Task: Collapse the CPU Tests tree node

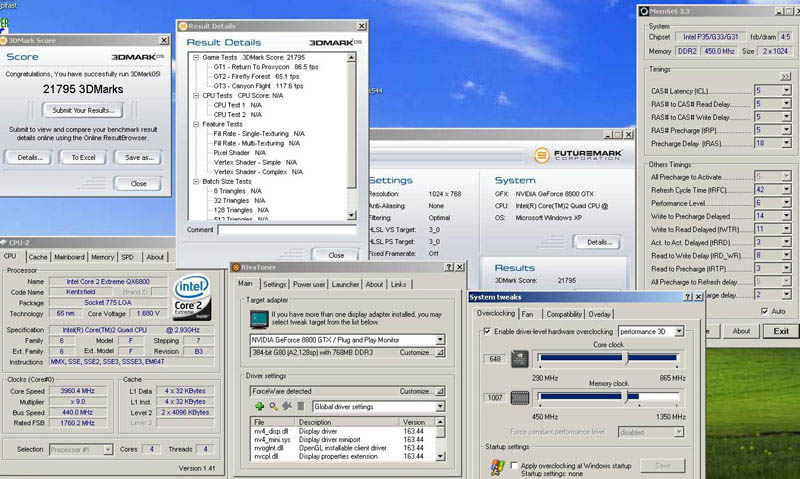Action: coord(196,95)
